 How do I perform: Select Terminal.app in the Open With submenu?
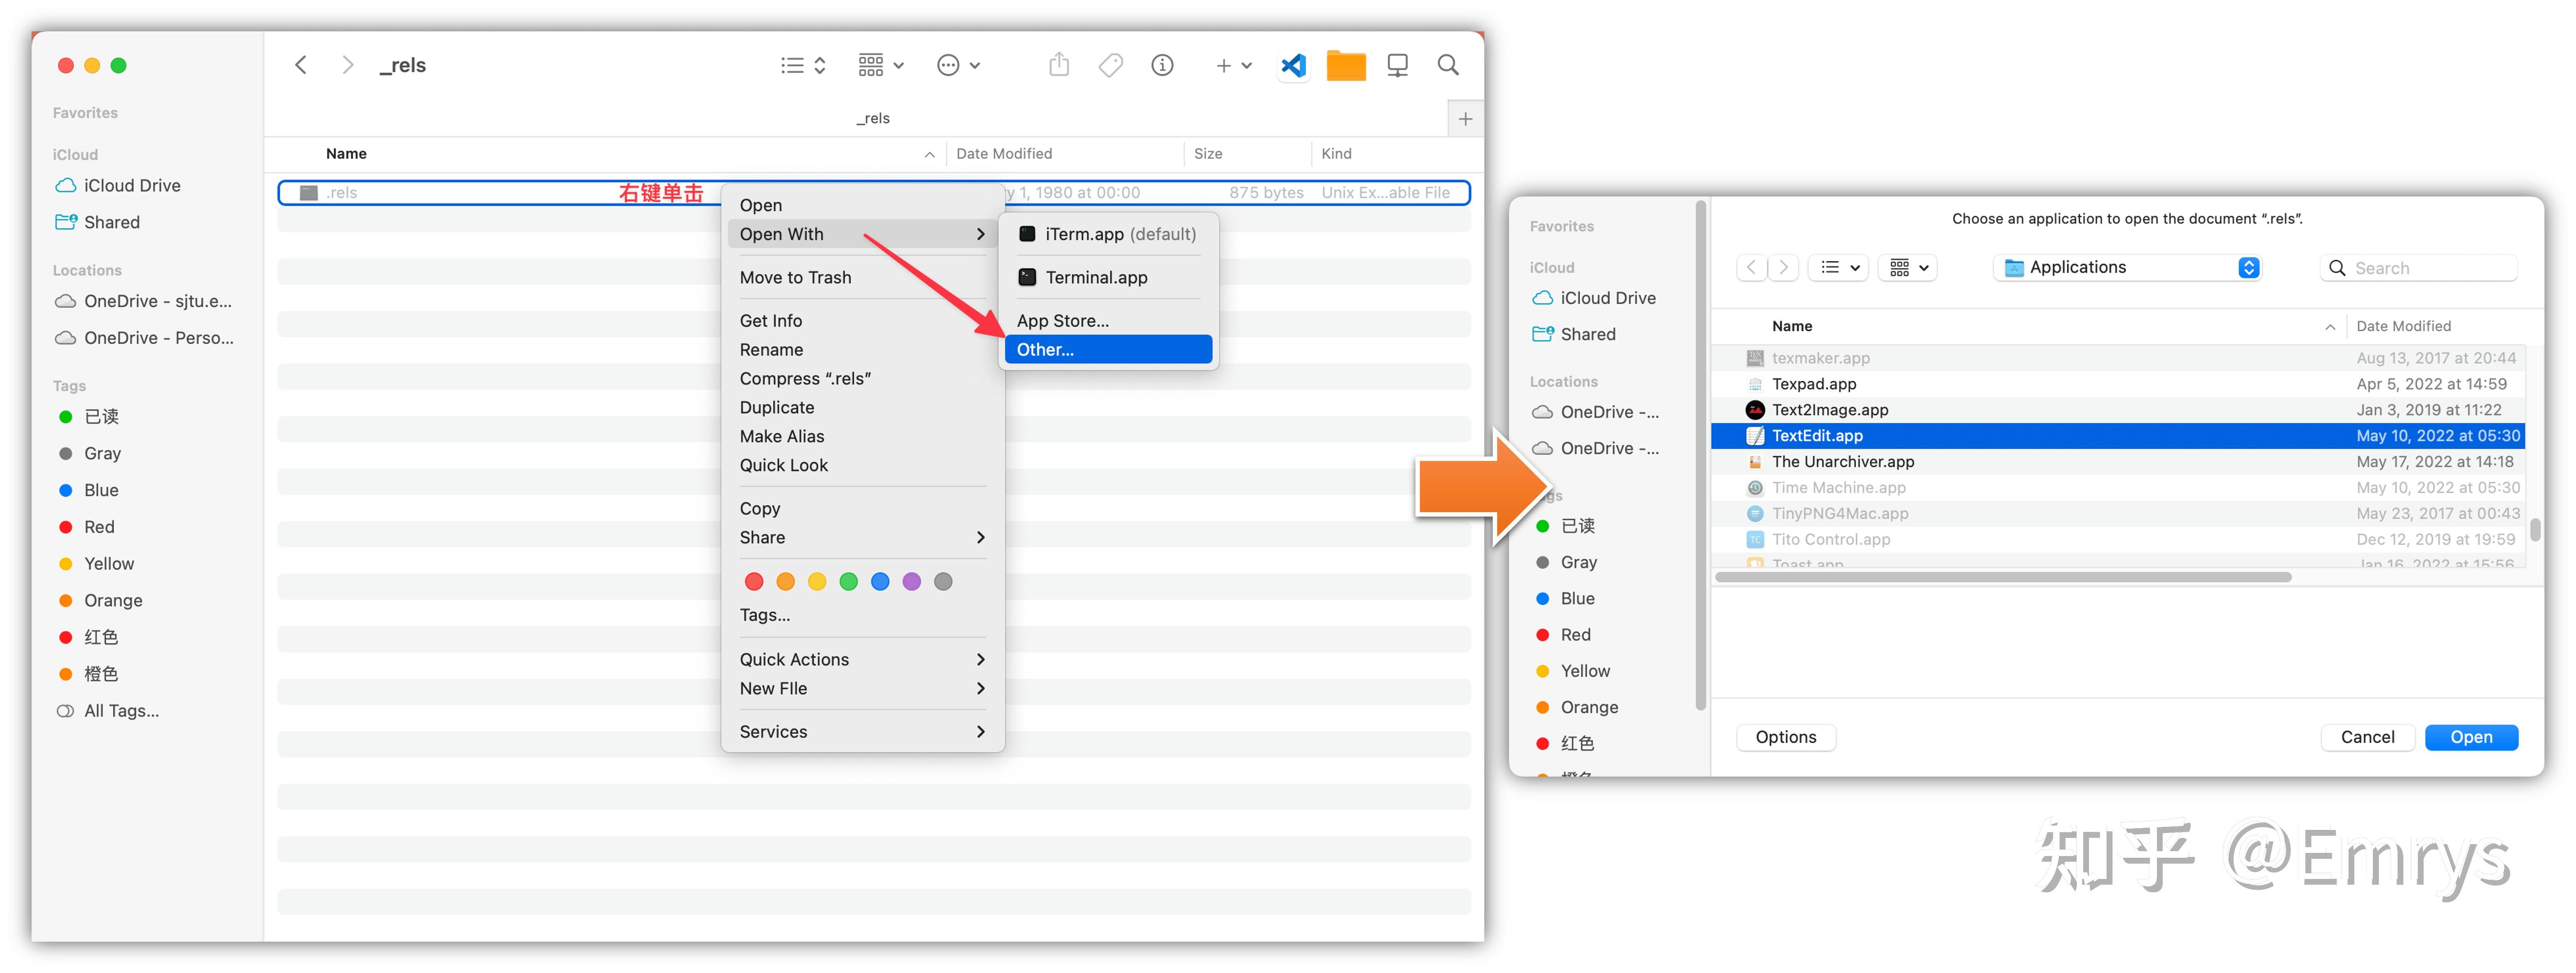tap(1096, 277)
